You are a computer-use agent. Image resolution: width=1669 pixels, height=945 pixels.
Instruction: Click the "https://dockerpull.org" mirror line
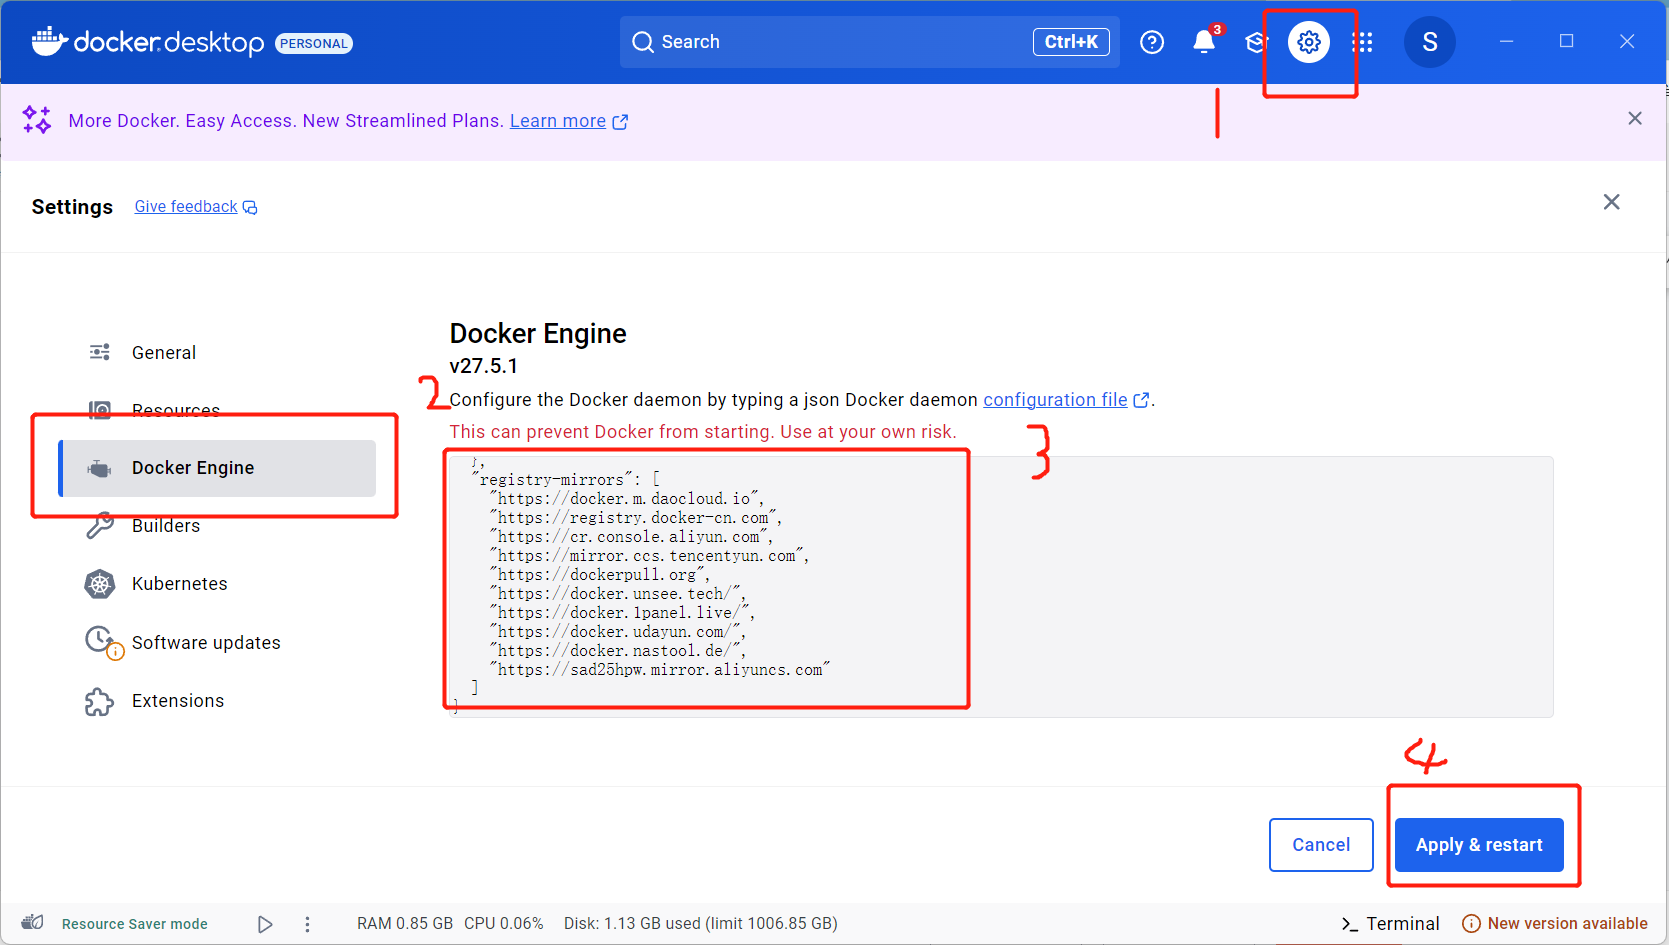point(600,575)
